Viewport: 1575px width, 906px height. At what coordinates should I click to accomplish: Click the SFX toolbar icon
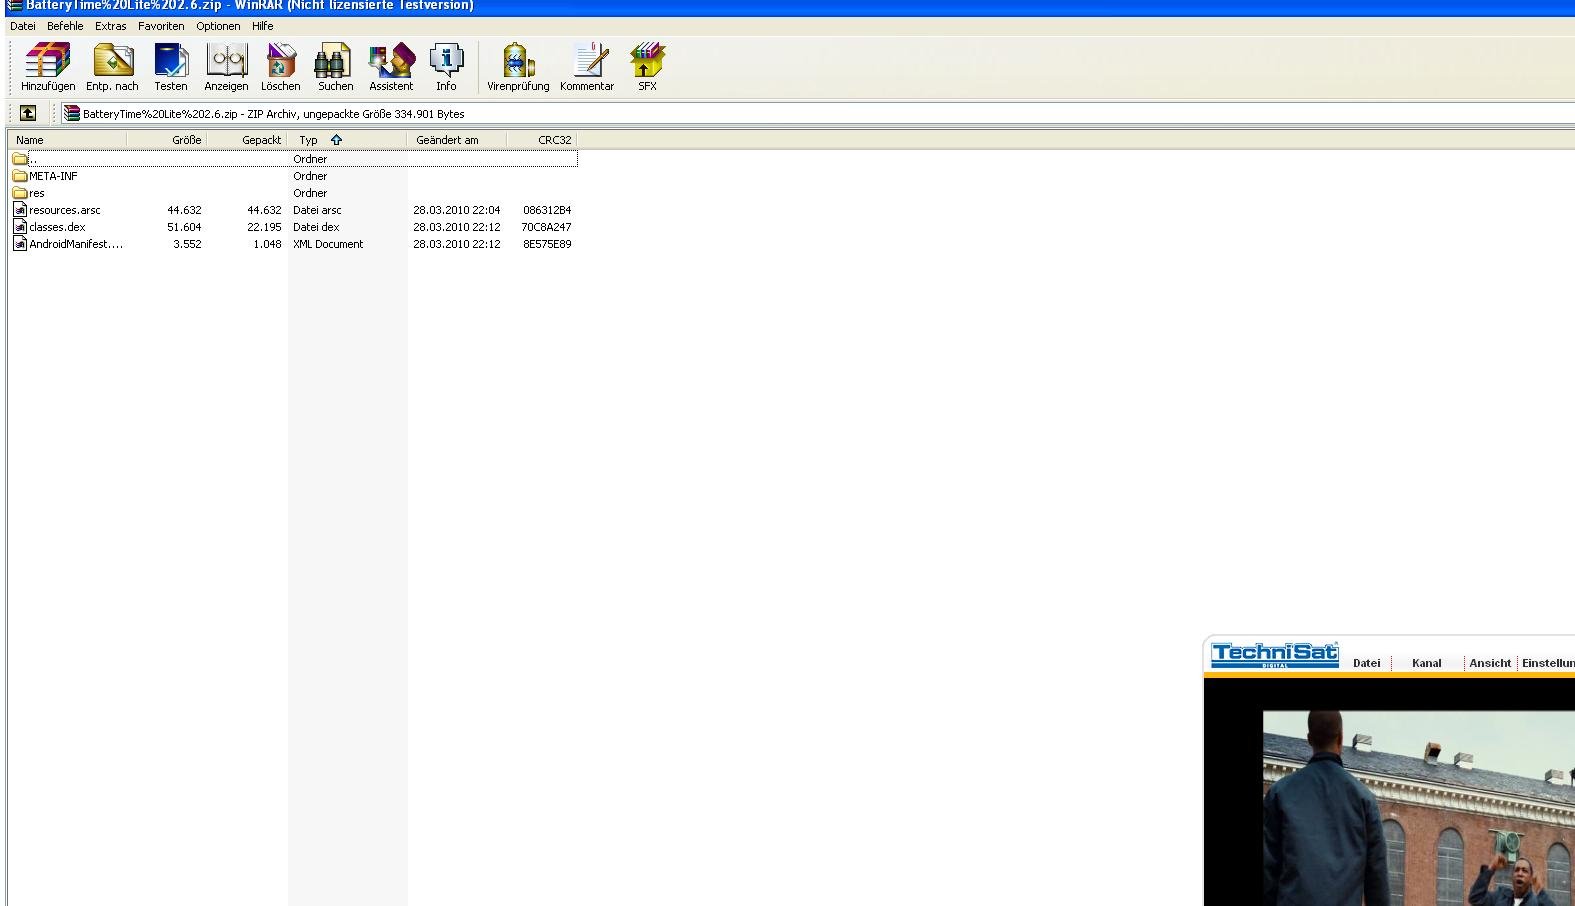pyautogui.click(x=647, y=61)
